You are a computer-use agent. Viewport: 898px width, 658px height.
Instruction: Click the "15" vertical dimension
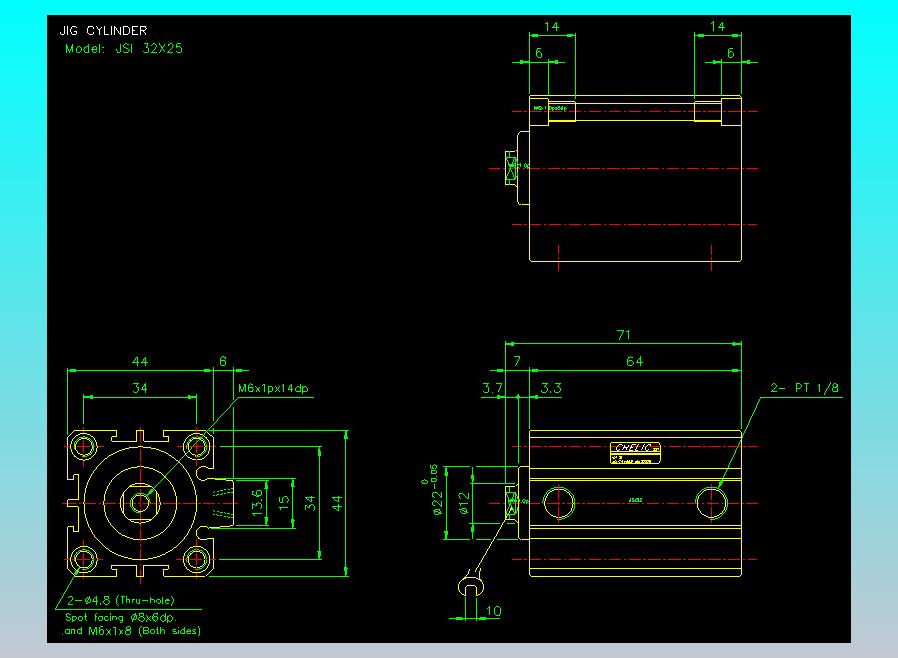(x=283, y=503)
